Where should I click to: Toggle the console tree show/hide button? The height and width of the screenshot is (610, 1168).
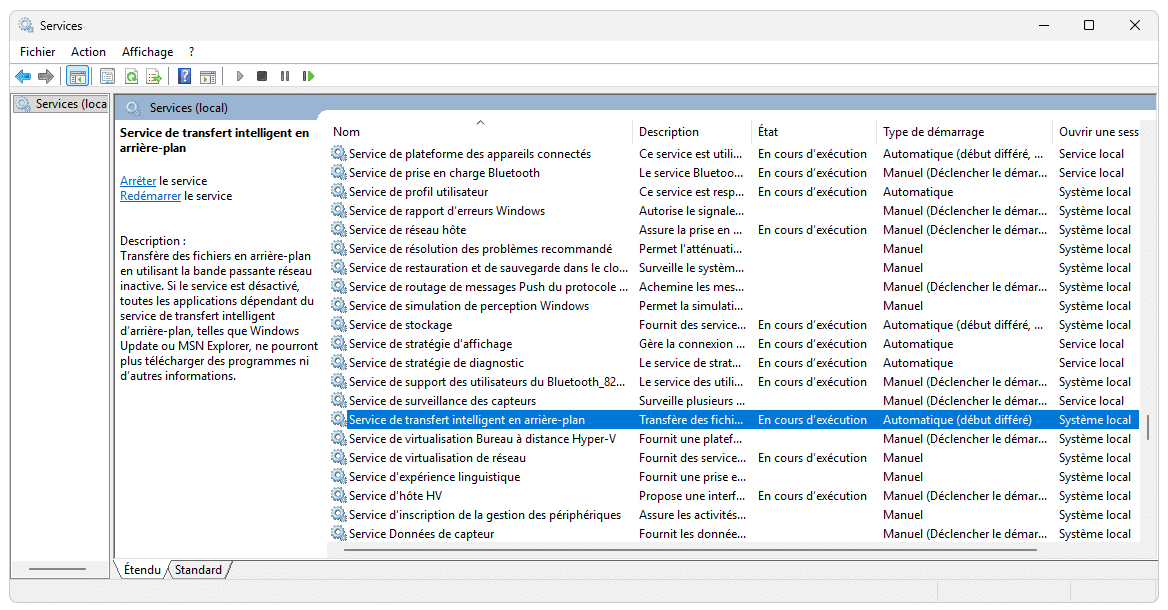tap(77, 76)
